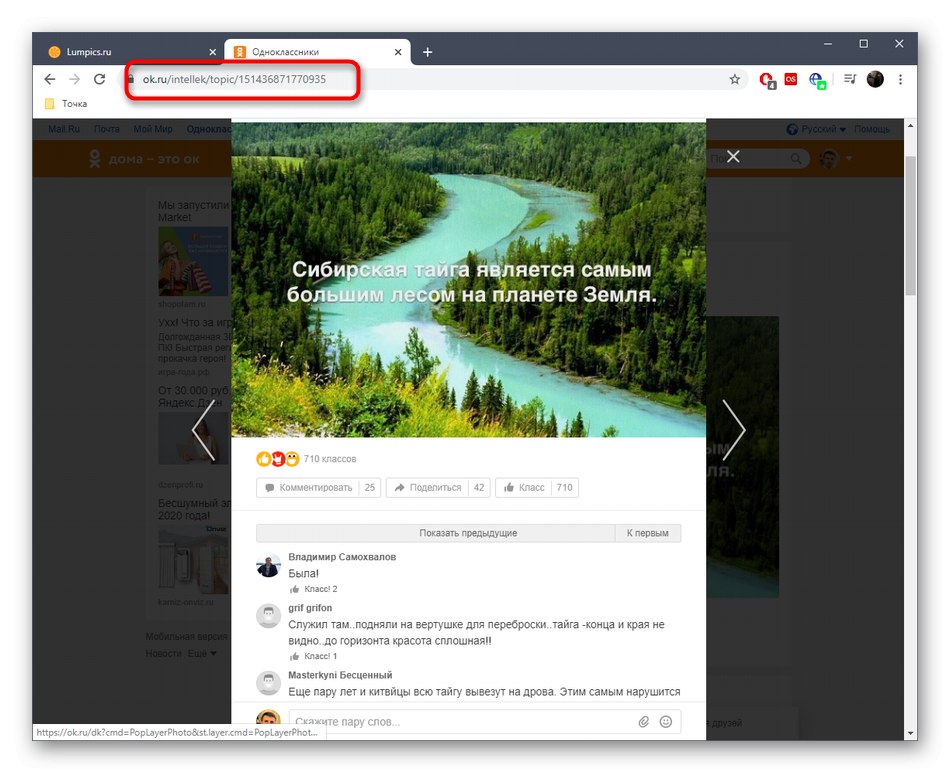
Task: Bookmark this page with the star icon
Action: pyautogui.click(x=734, y=79)
